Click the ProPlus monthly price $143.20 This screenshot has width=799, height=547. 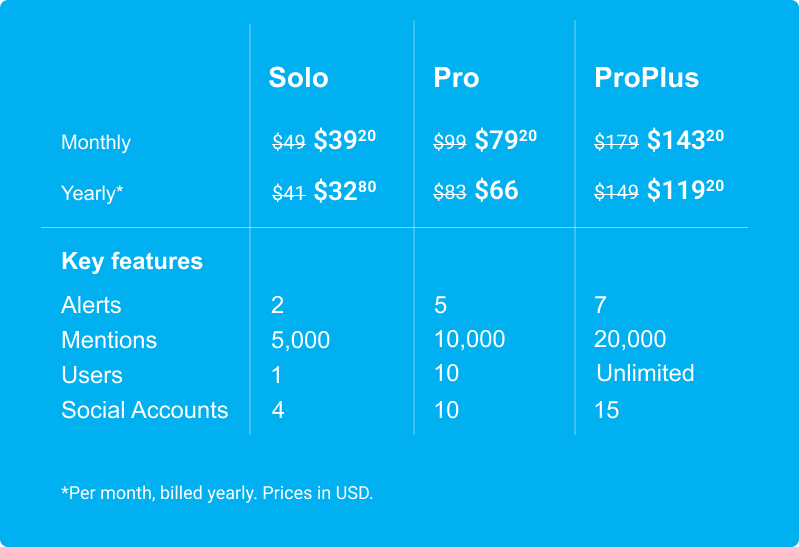coord(685,140)
